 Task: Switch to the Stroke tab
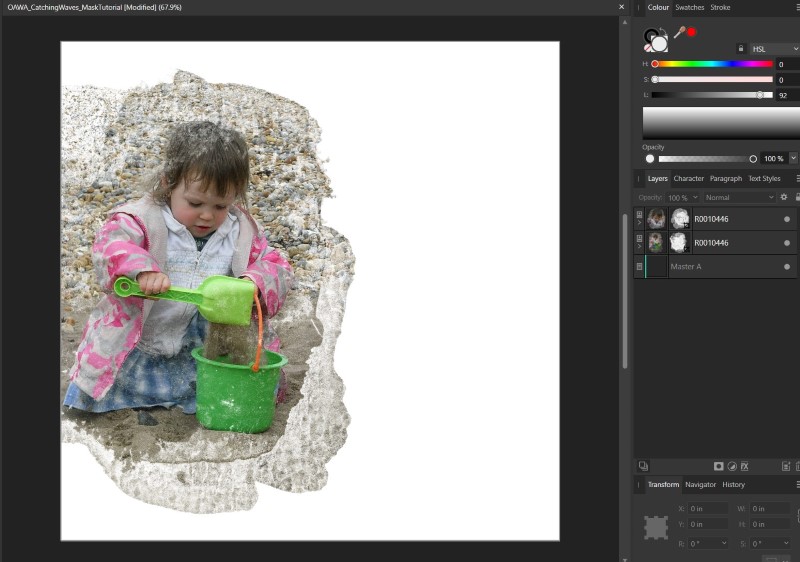point(720,7)
